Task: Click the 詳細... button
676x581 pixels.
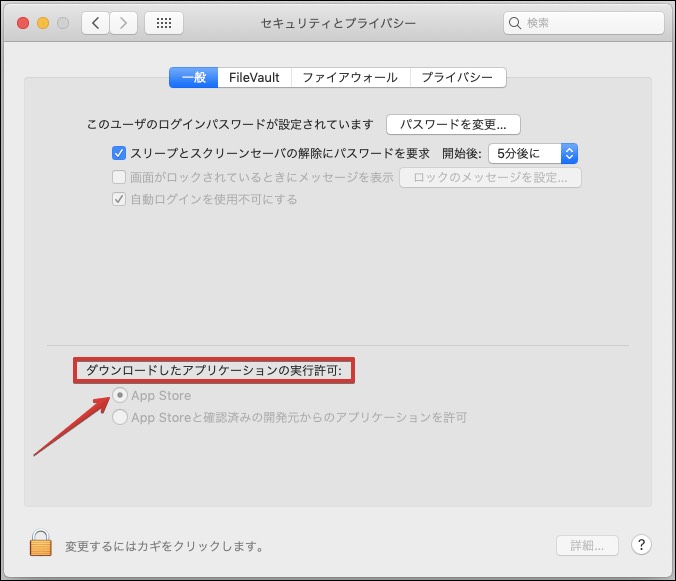Action: pos(587,546)
